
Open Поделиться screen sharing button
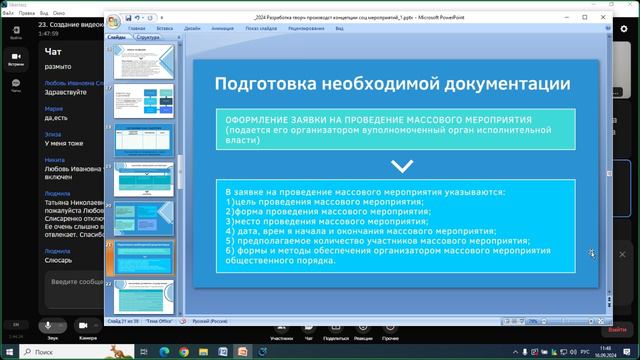(336, 333)
